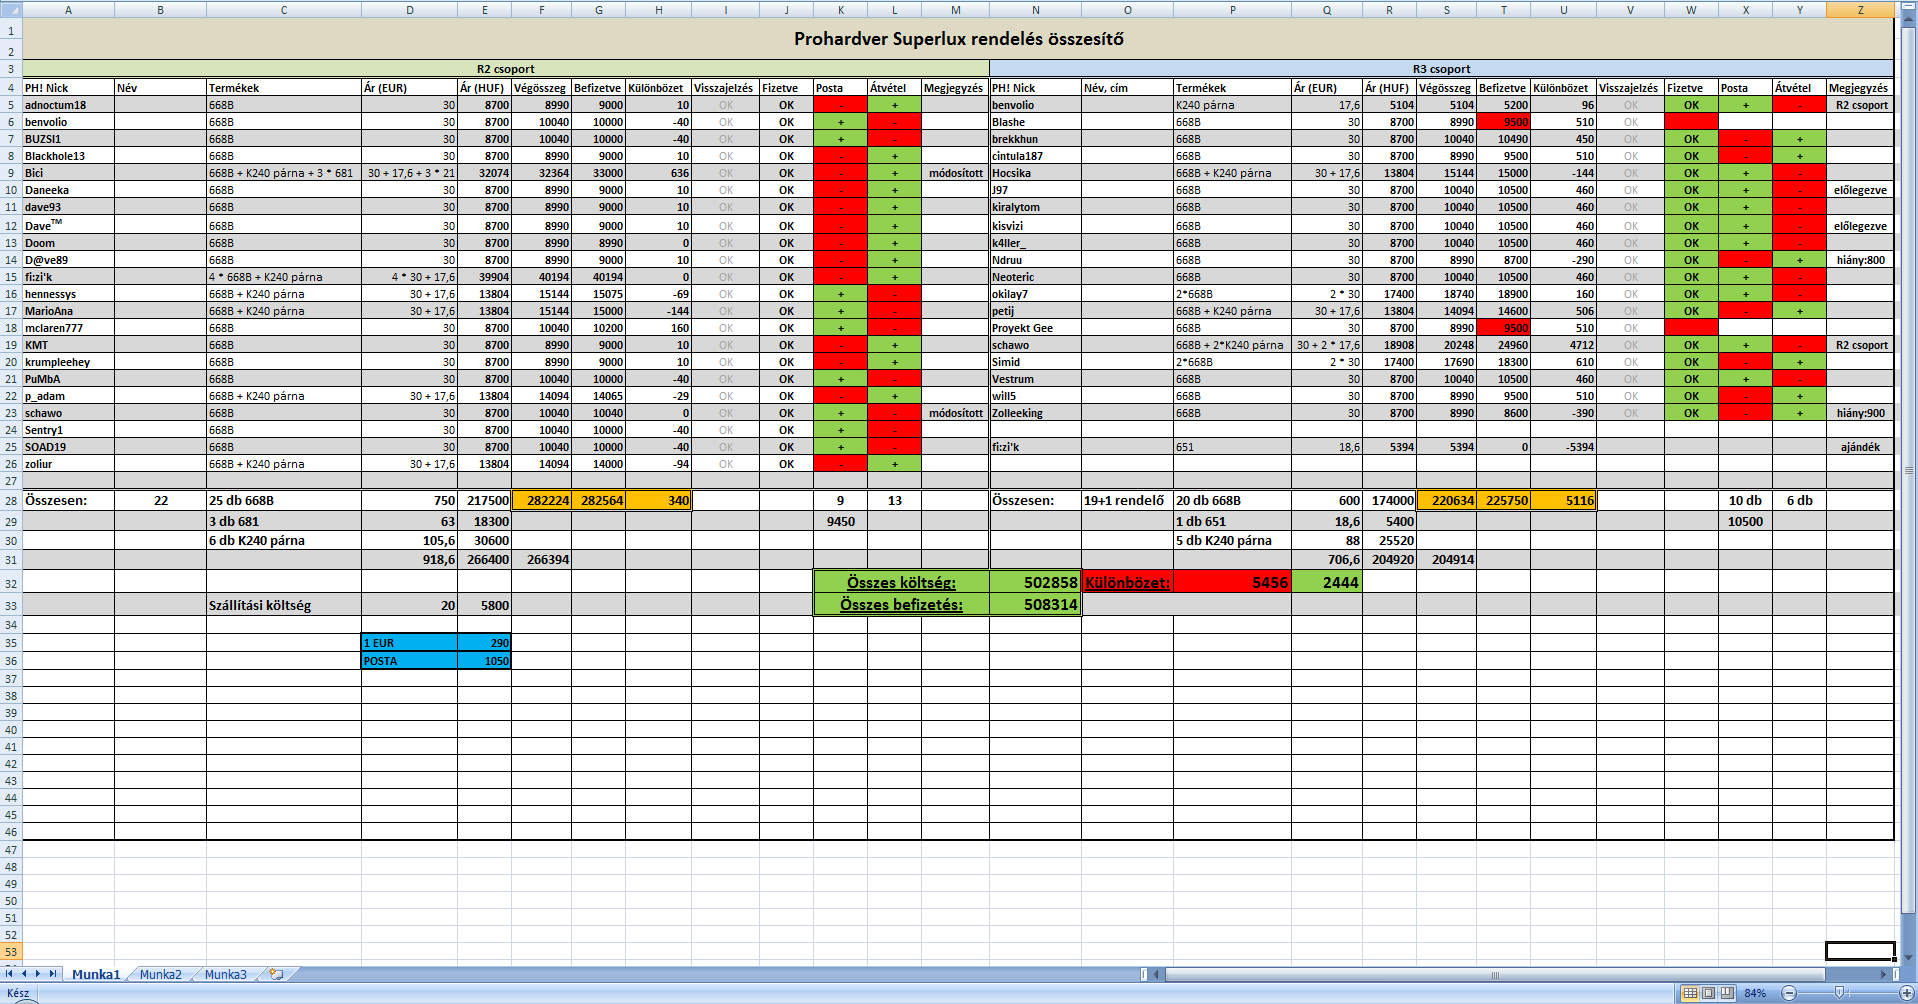Select the 6 db K240 párna cell
This screenshot has height=1004, width=1918.
284,540
